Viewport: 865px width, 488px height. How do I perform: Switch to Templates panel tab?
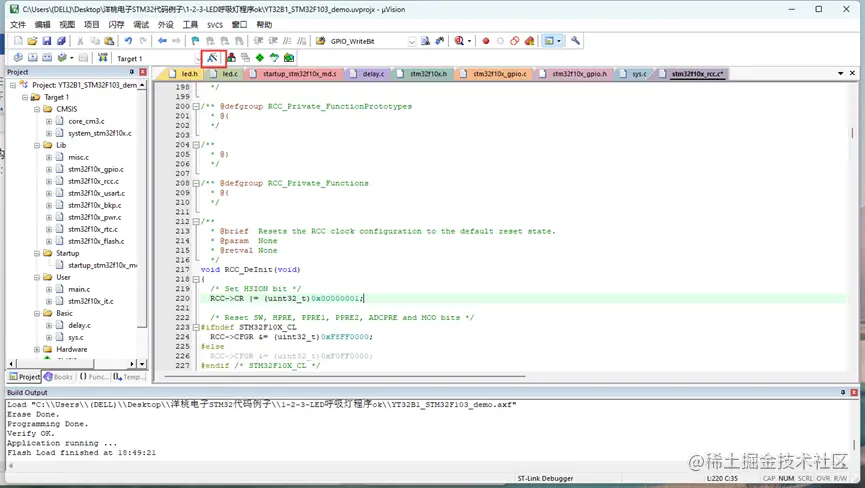pyautogui.click(x=129, y=377)
